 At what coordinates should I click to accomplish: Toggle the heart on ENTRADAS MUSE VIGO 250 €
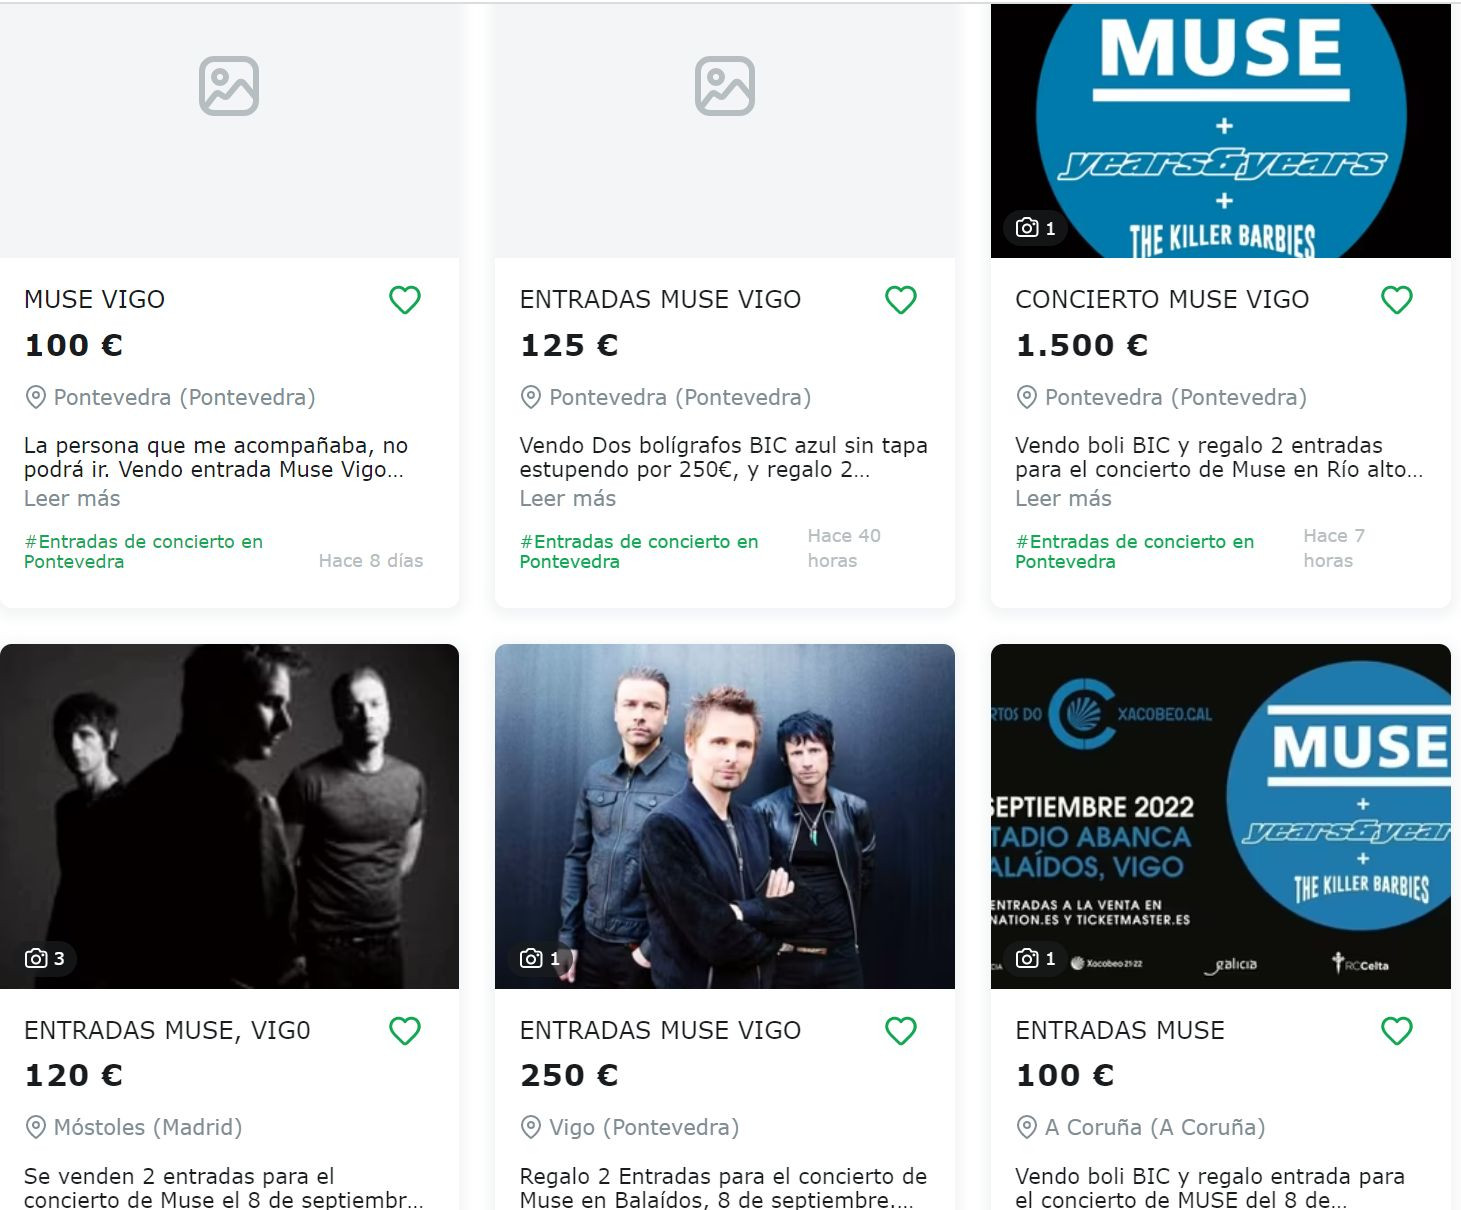coord(900,1030)
